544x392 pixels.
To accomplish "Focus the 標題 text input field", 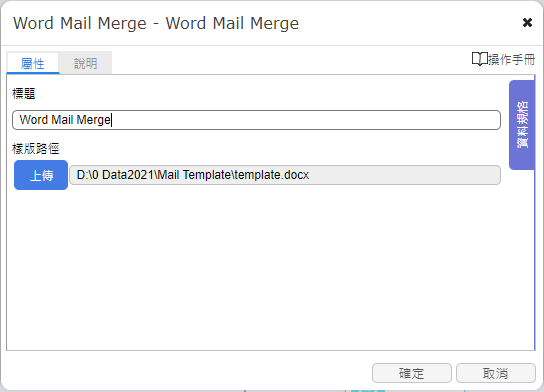I will click(x=256, y=120).
